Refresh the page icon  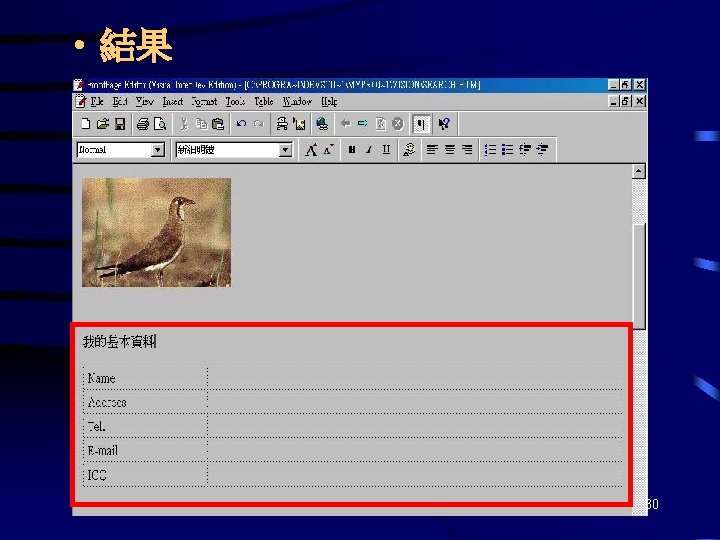380,124
